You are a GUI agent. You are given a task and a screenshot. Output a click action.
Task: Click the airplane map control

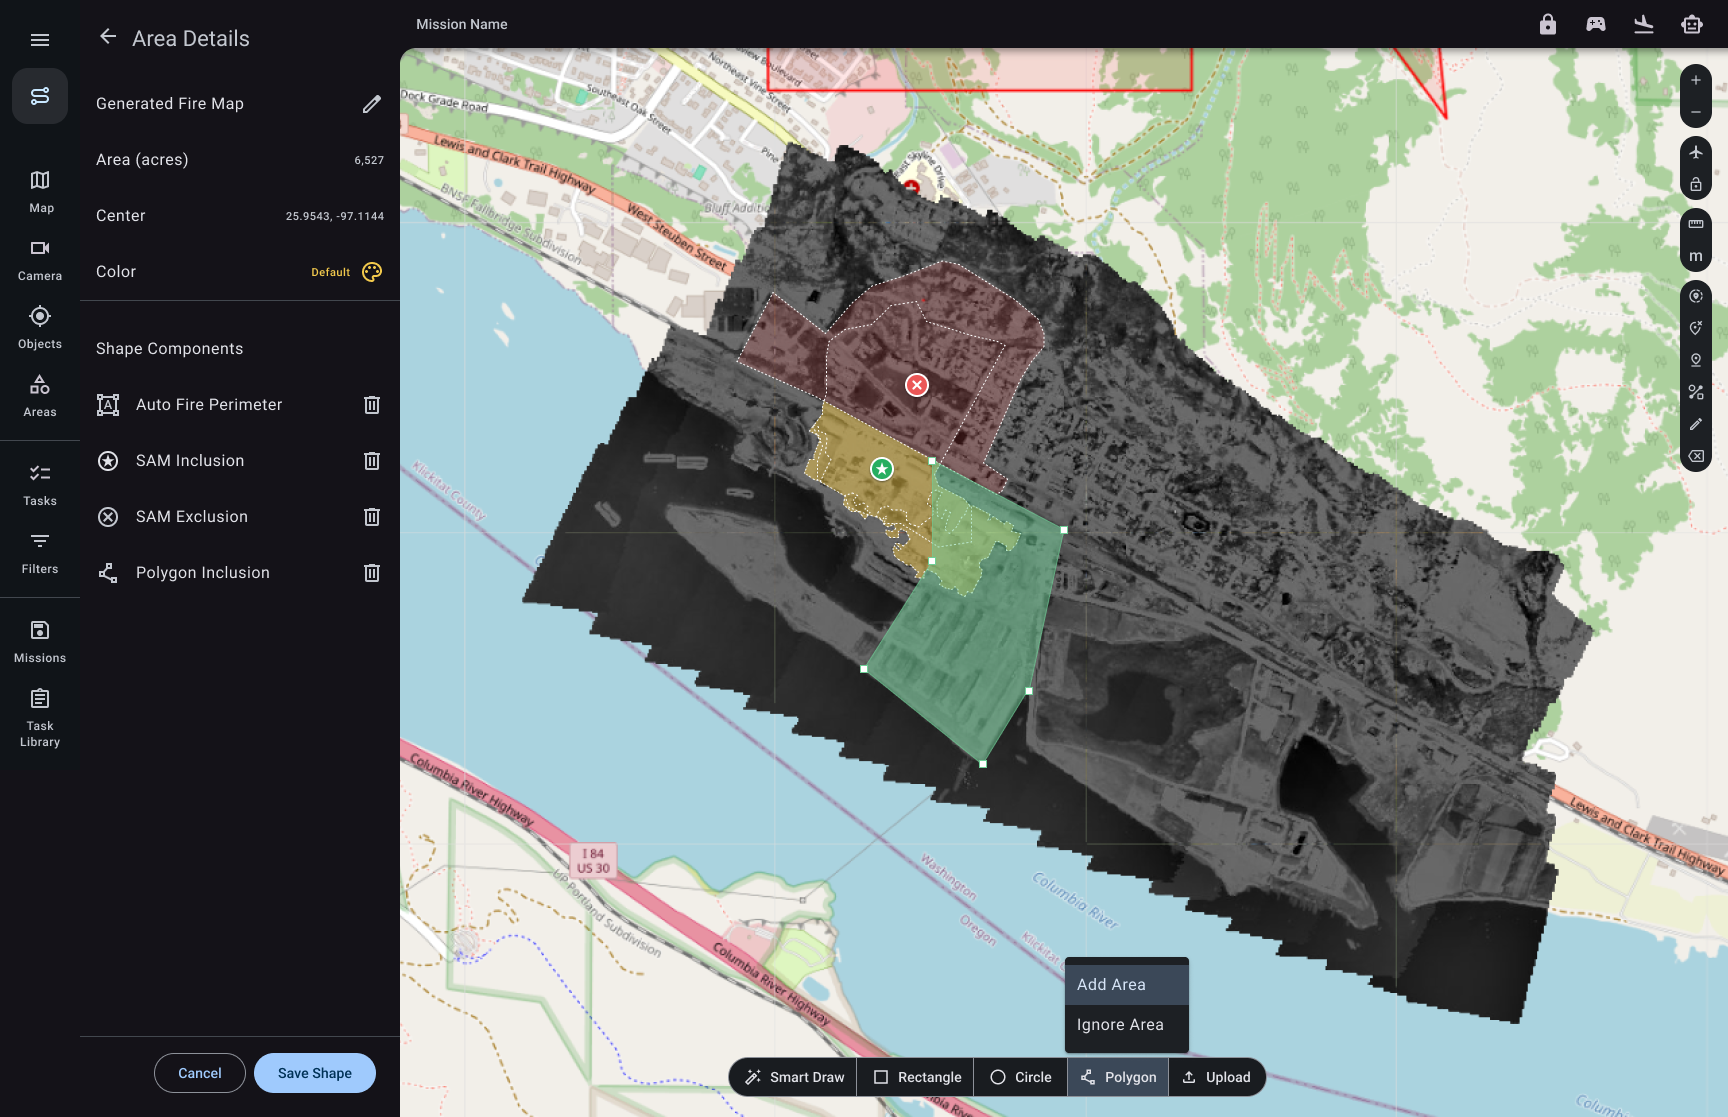pos(1696,152)
